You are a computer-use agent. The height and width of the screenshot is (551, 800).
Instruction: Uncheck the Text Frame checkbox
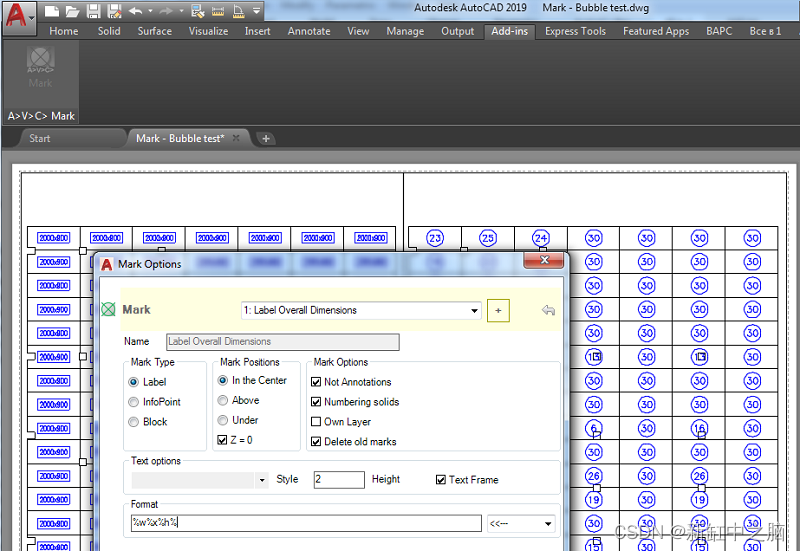(x=441, y=480)
